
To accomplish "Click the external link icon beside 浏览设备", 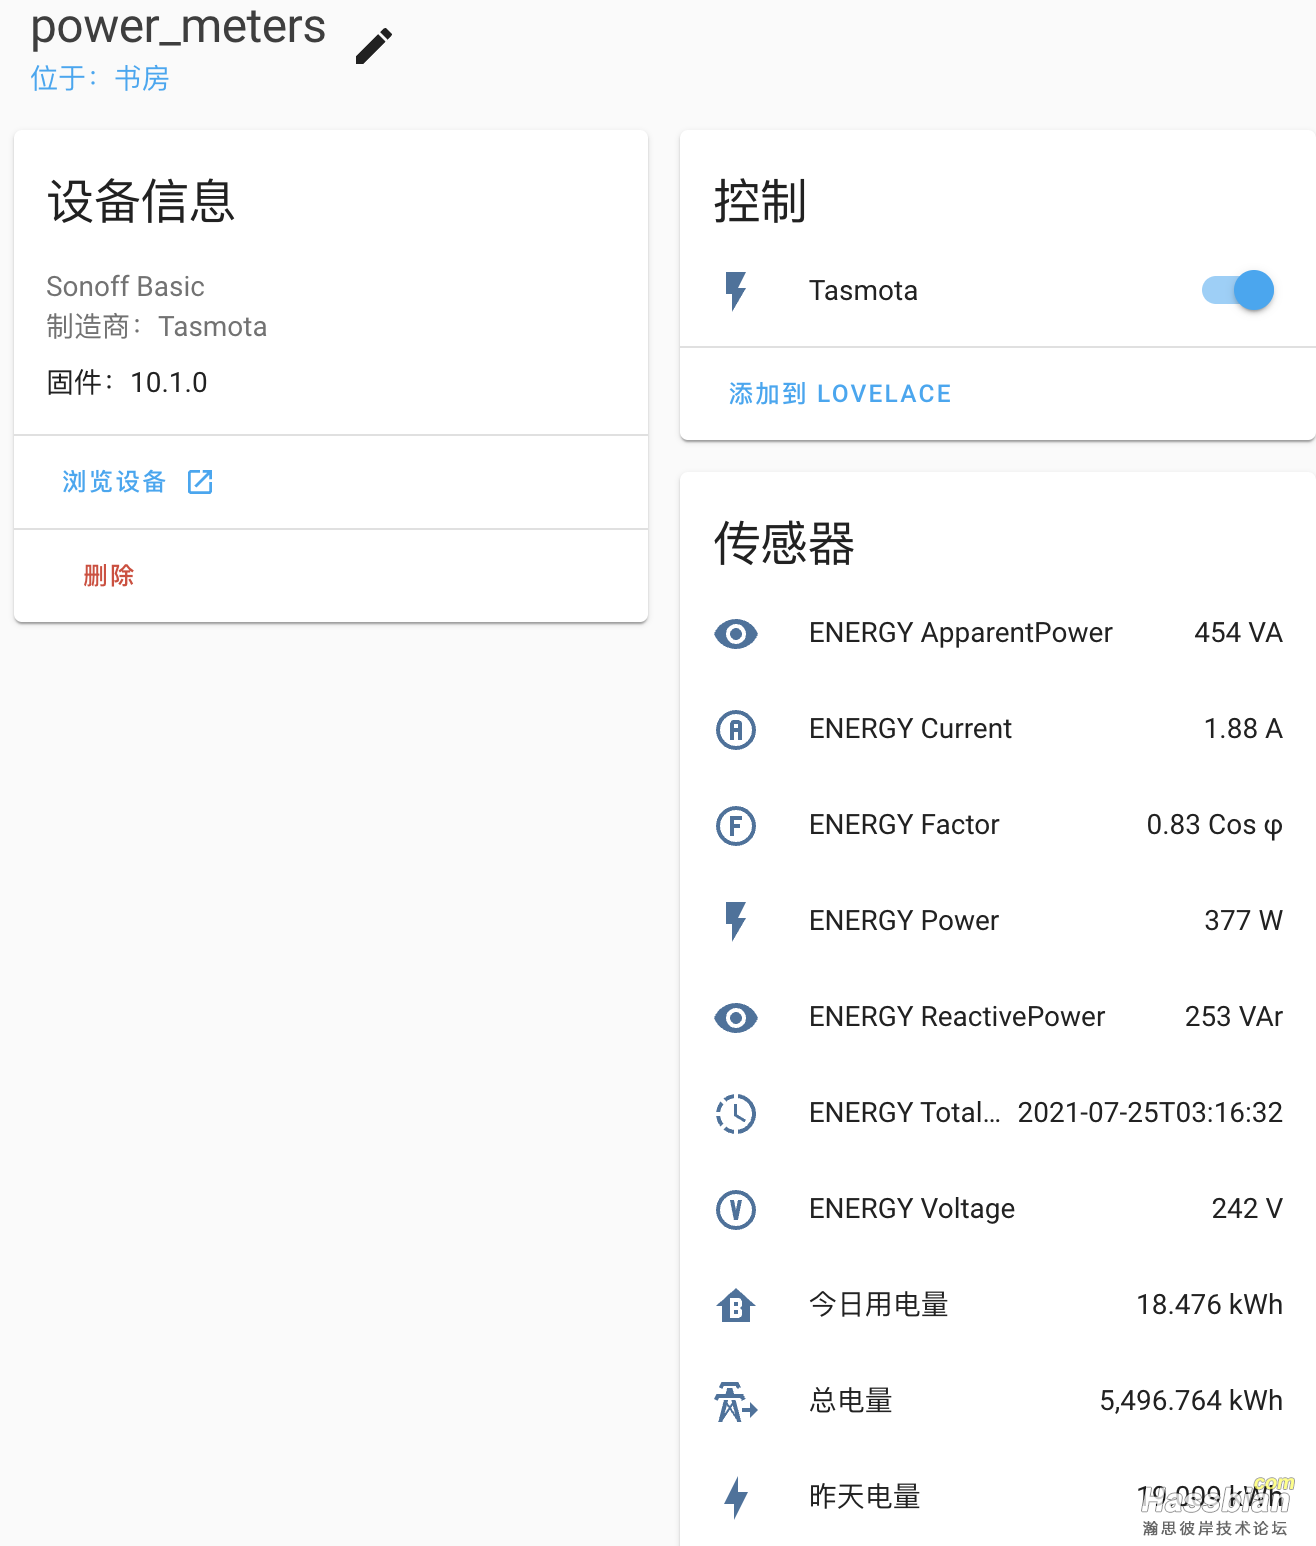I will [x=200, y=482].
